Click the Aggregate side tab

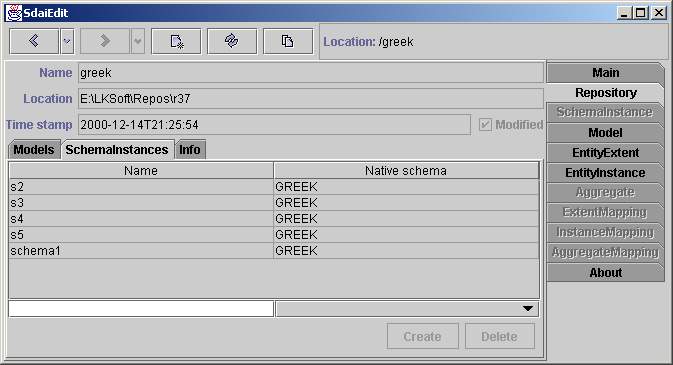point(605,192)
